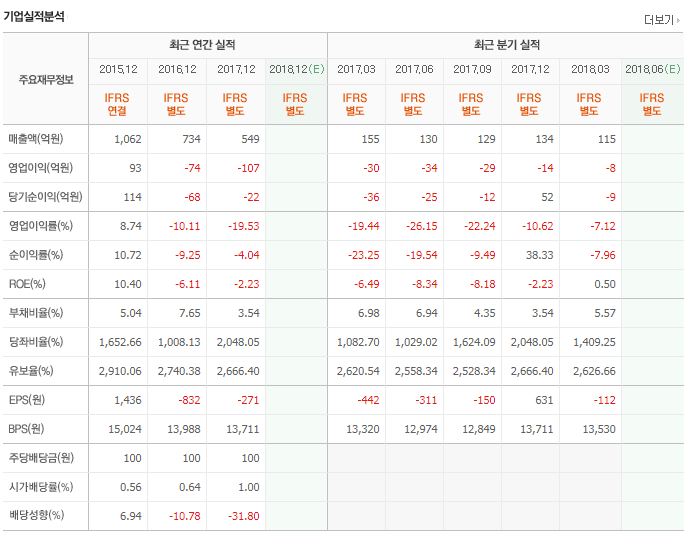The height and width of the screenshot is (536, 692).
Task: Select the 1,409.25 quick ratio value
Action: point(594,342)
